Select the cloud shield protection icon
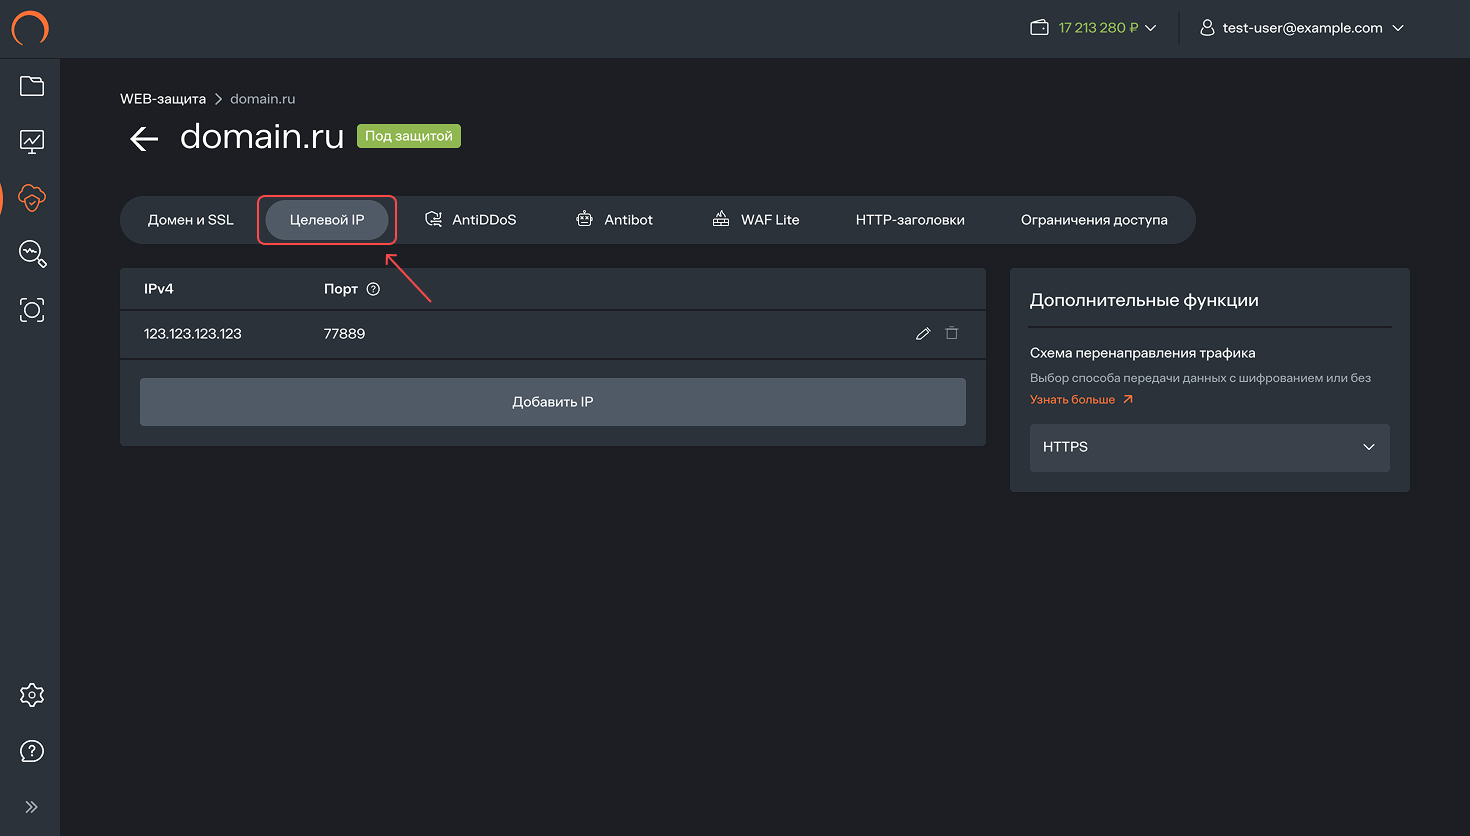The image size is (1470, 836). [x=32, y=198]
